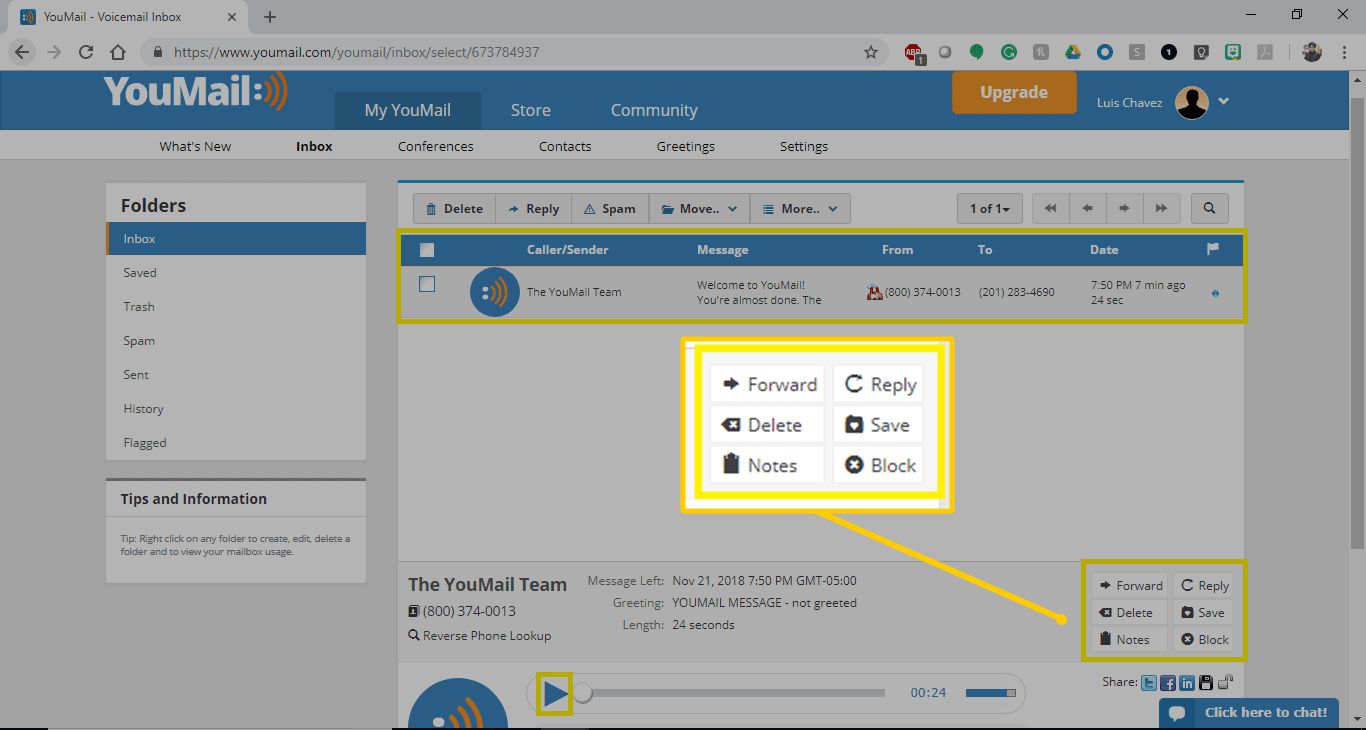The image size is (1366, 730).
Task: Click the orange Upgrade button
Action: pyautogui.click(x=1014, y=92)
